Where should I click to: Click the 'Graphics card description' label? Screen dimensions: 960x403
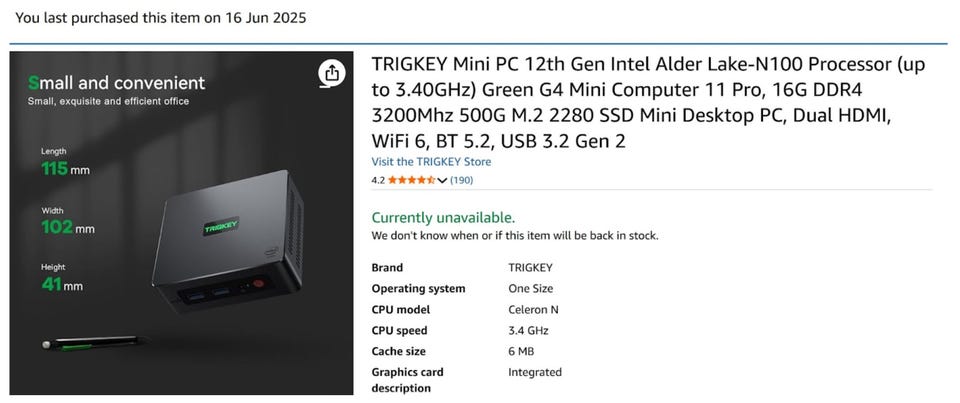point(407,380)
